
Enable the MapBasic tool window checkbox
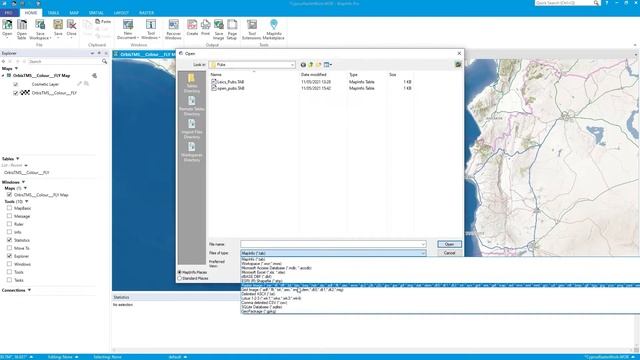pyautogui.click(x=9, y=208)
